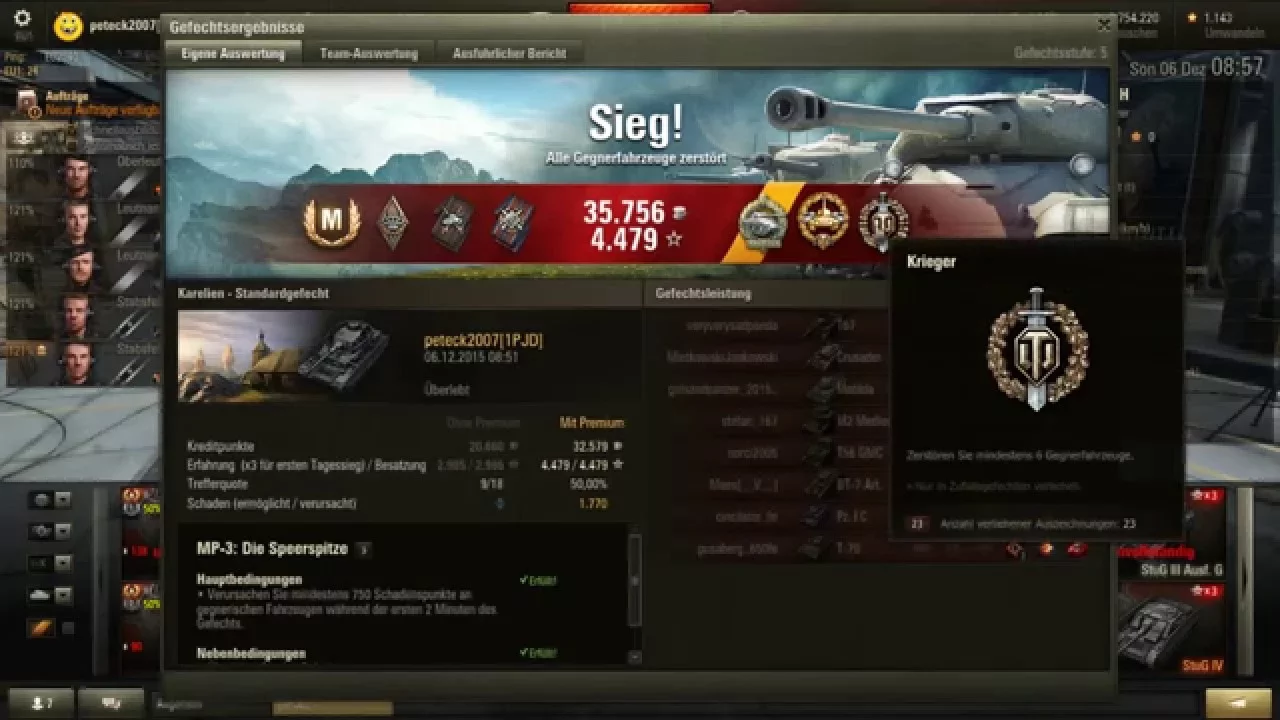Open the dropdown next to tank-silhouette filter

click(x=63, y=596)
